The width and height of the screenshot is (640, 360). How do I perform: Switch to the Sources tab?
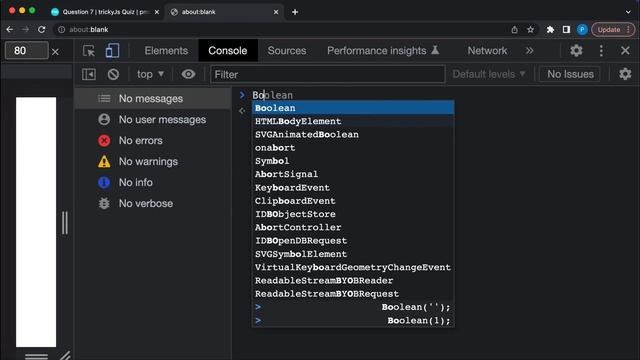pyautogui.click(x=287, y=51)
